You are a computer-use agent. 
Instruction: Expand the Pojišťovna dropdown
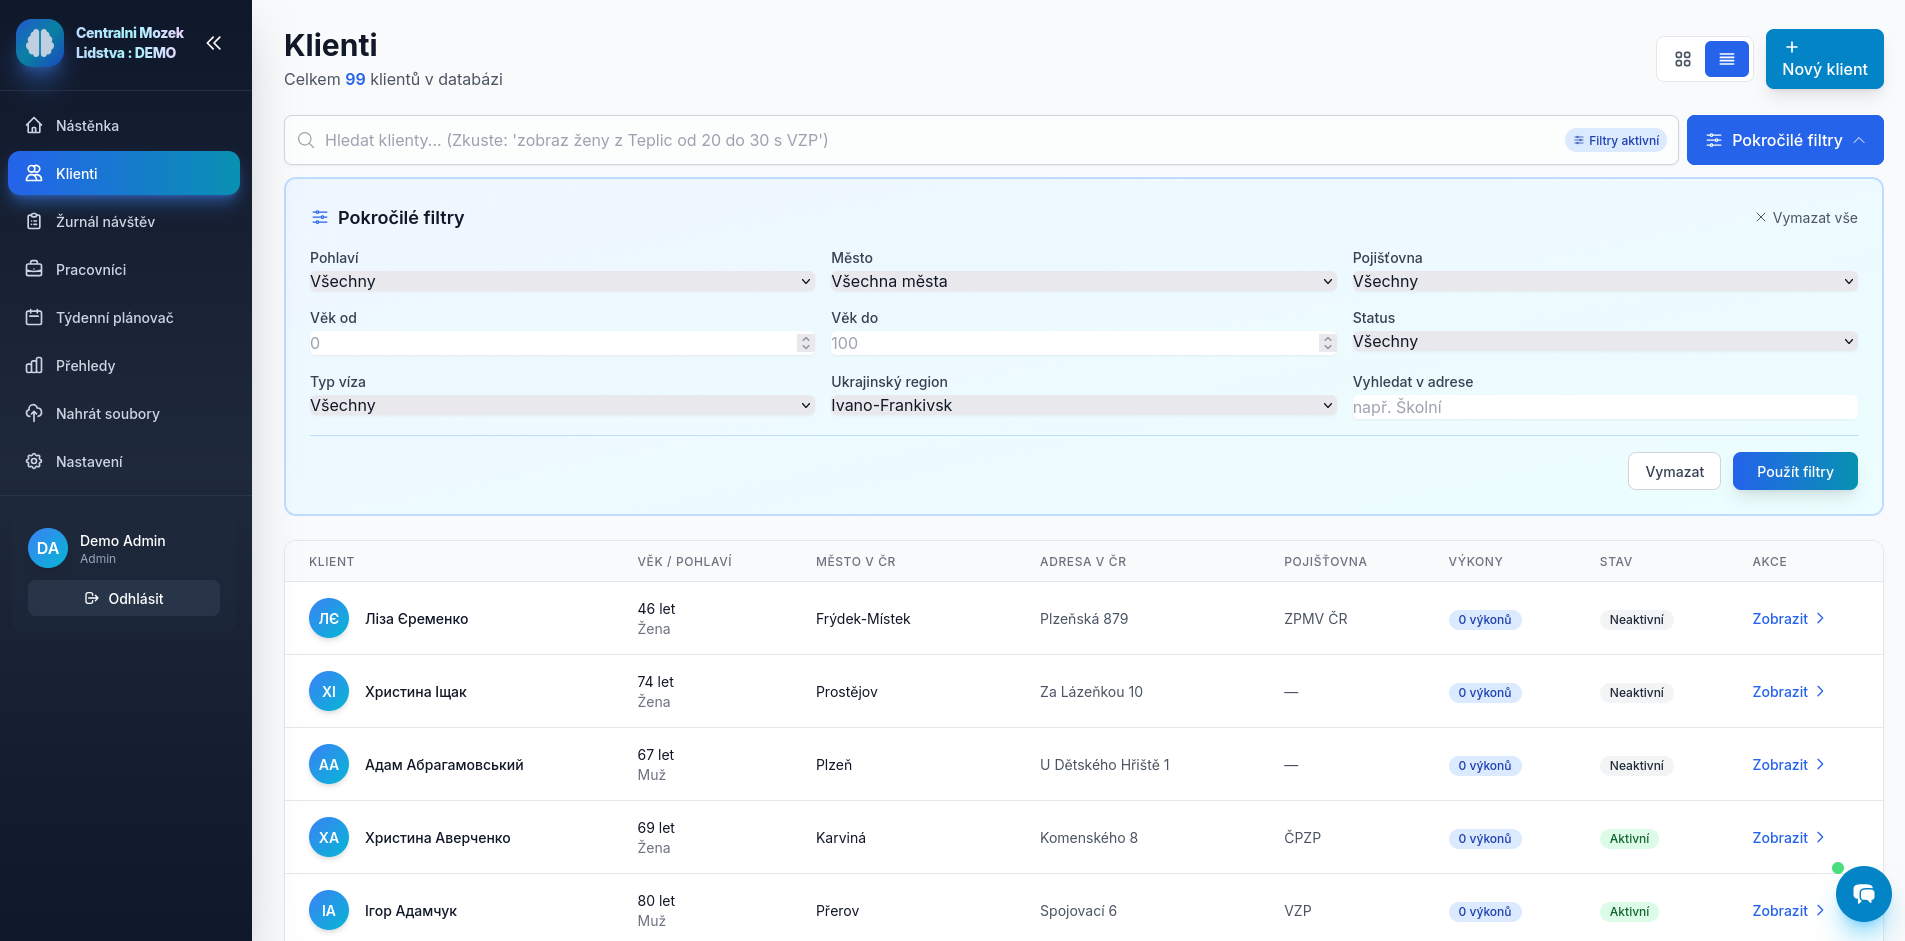[x=1604, y=282]
